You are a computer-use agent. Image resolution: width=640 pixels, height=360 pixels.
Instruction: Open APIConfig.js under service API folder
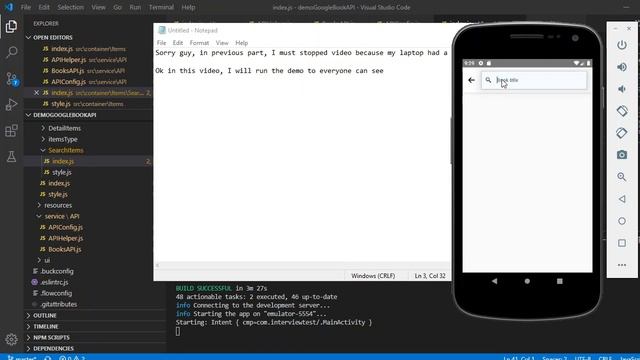point(89,227)
